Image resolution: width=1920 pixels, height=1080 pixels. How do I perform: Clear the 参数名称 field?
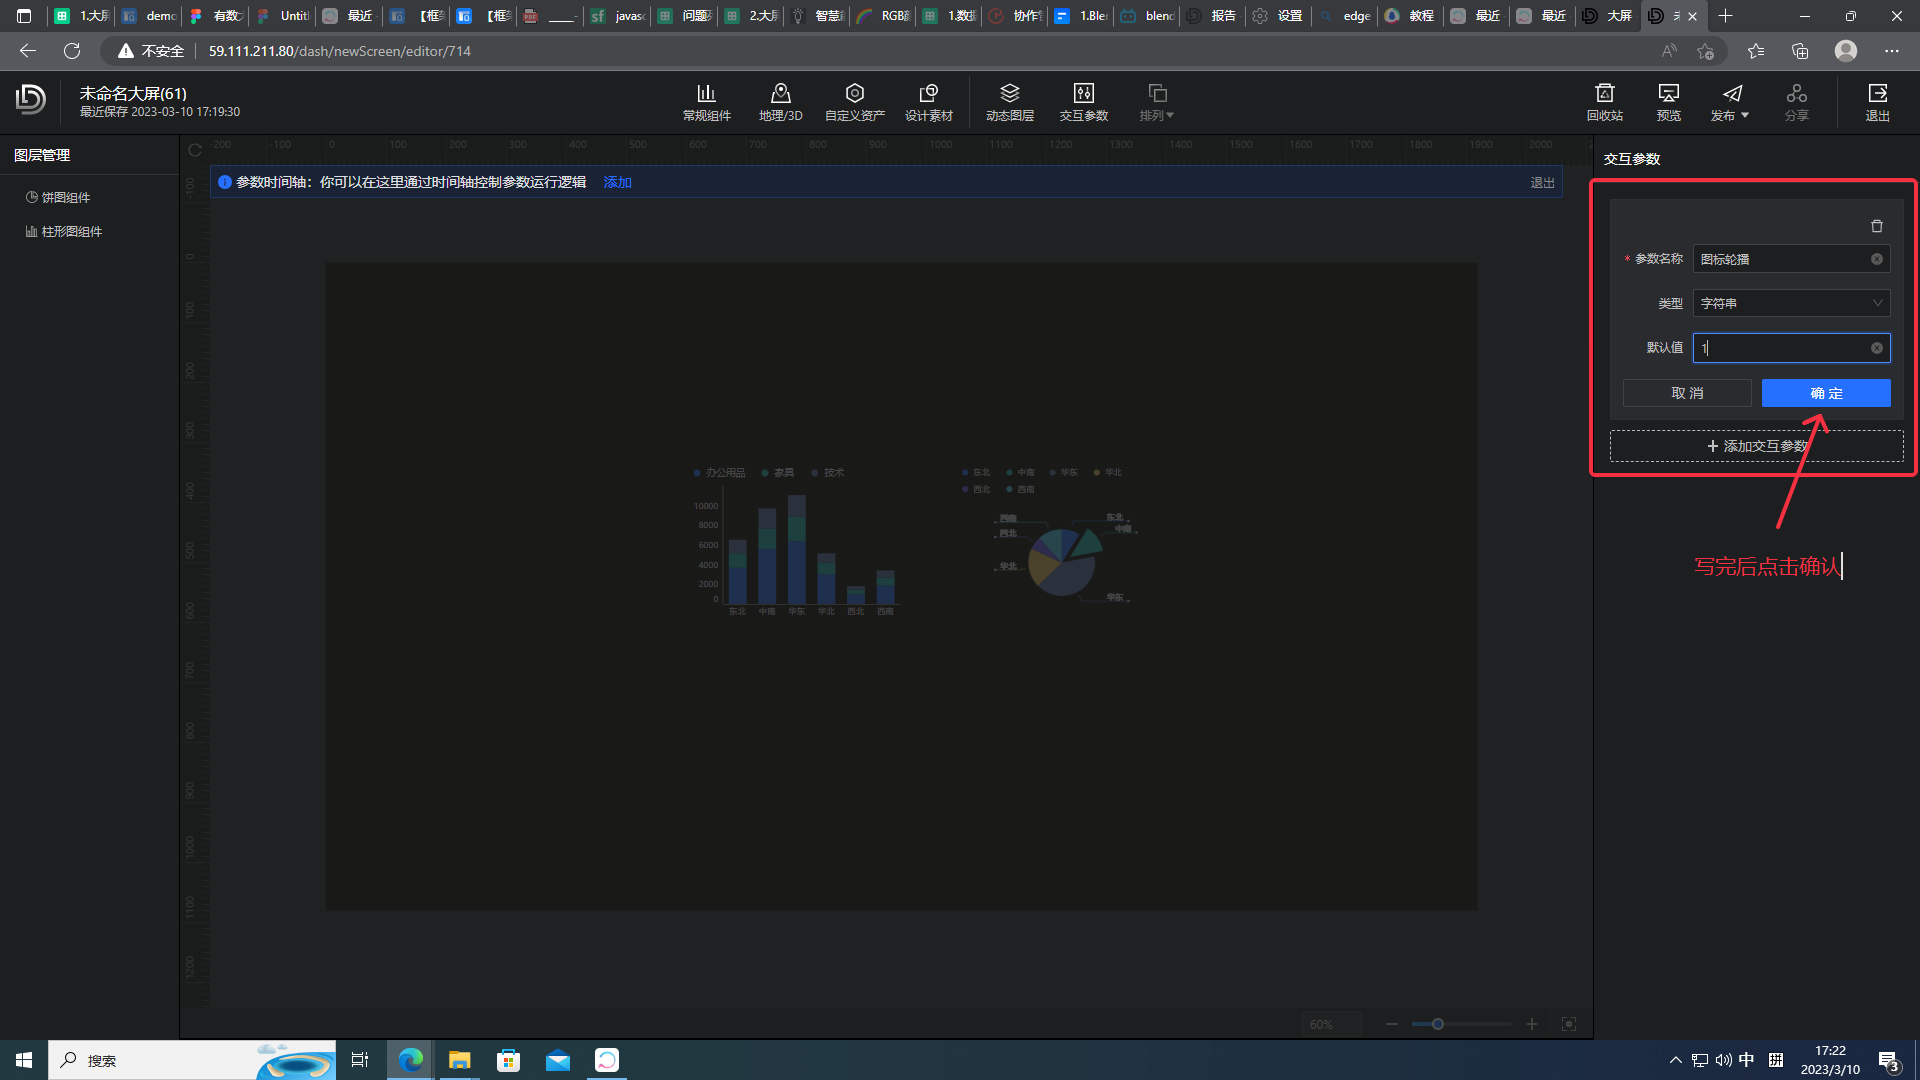(1876, 259)
